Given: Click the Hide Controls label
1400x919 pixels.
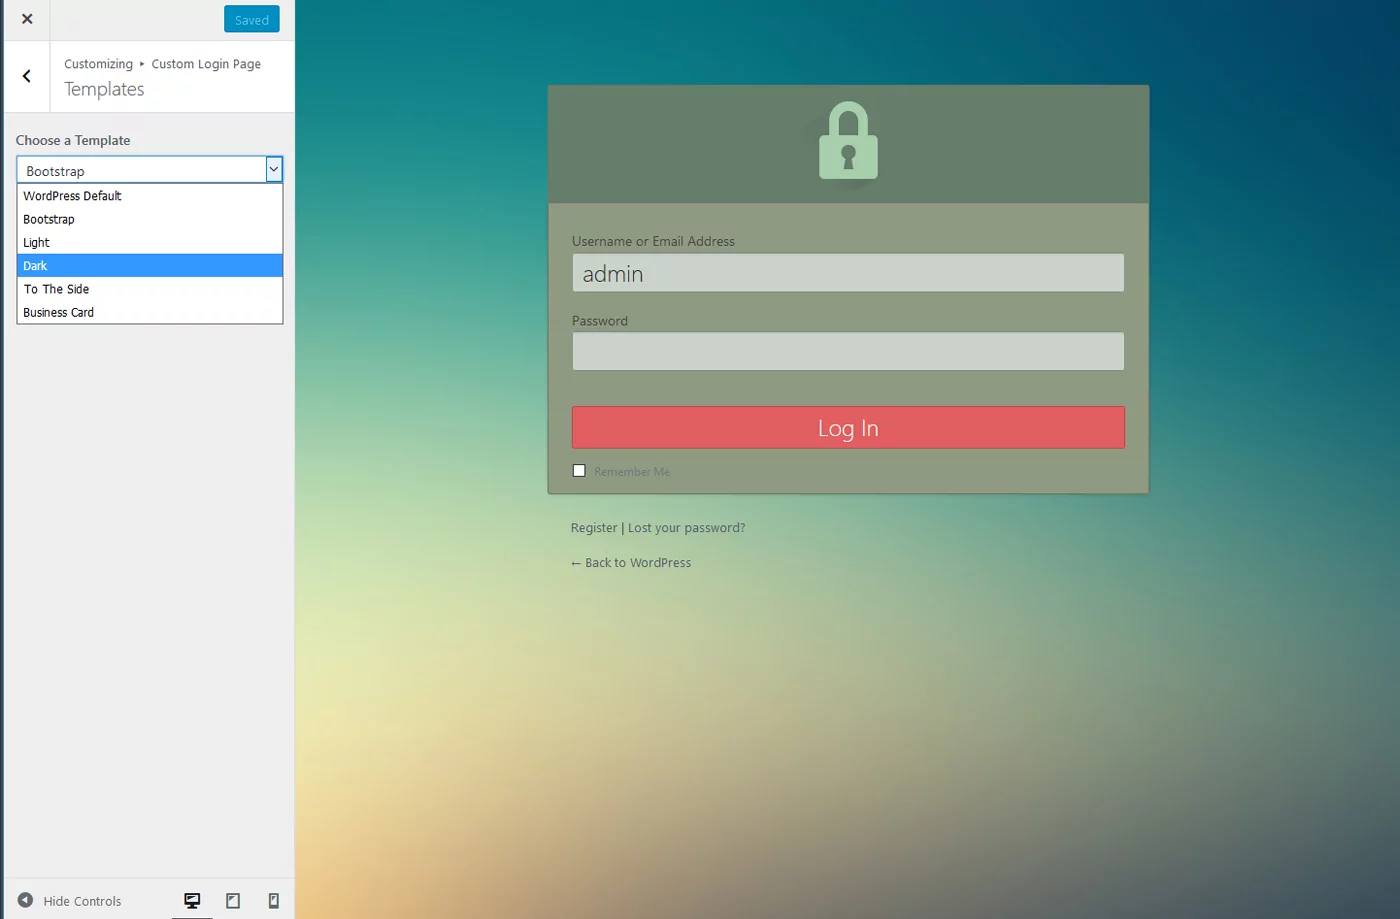Looking at the screenshot, I should pyautogui.click(x=82, y=901).
